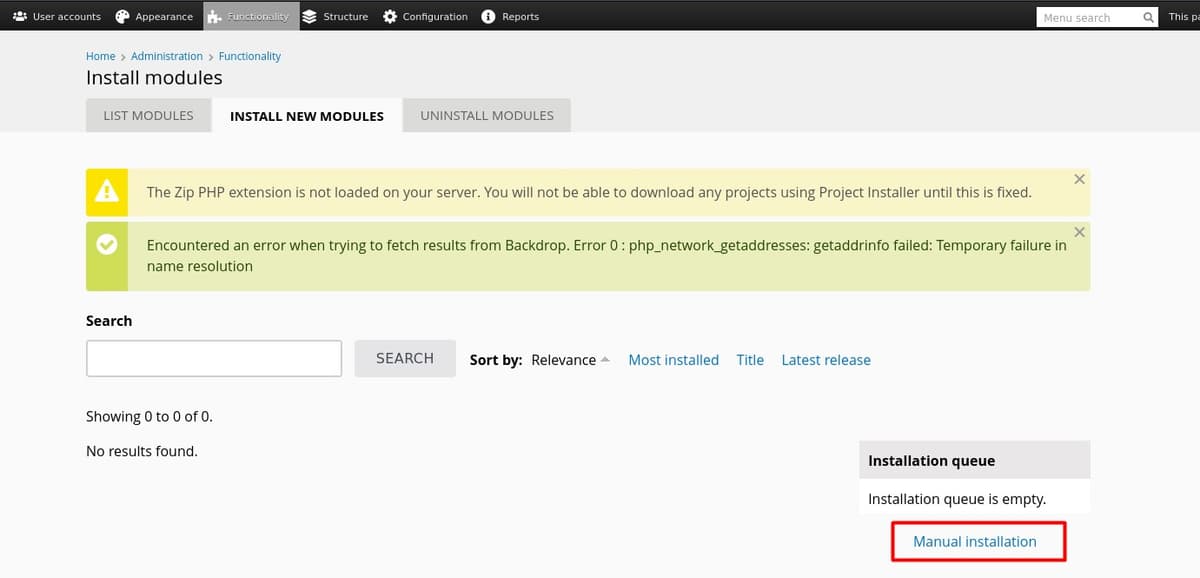Go to Administration in the breadcrumb
The height and width of the screenshot is (578, 1200).
(166, 56)
